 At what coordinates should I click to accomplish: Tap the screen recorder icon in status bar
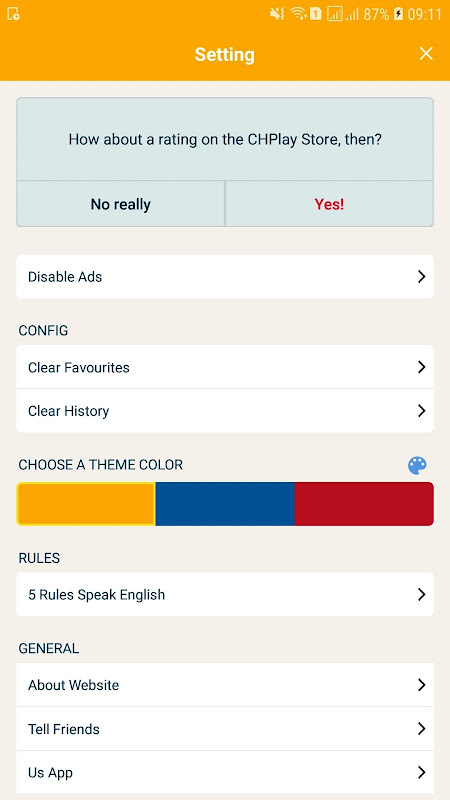tap(14, 14)
